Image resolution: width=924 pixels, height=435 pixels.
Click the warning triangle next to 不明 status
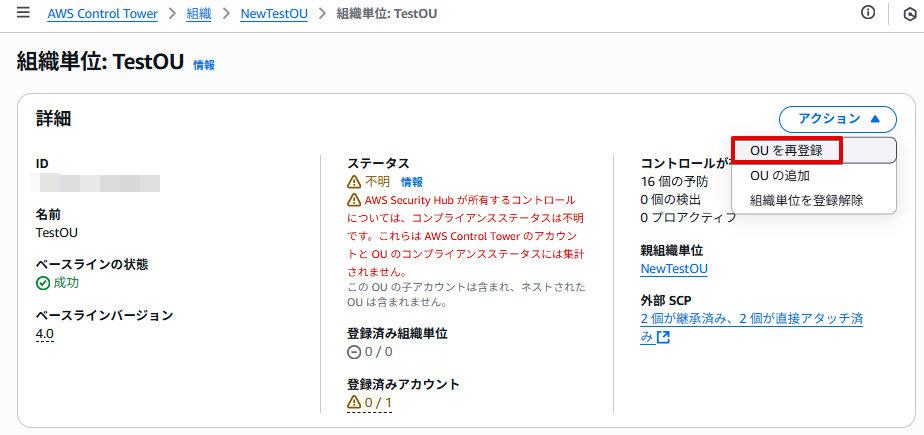tap(354, 182)
